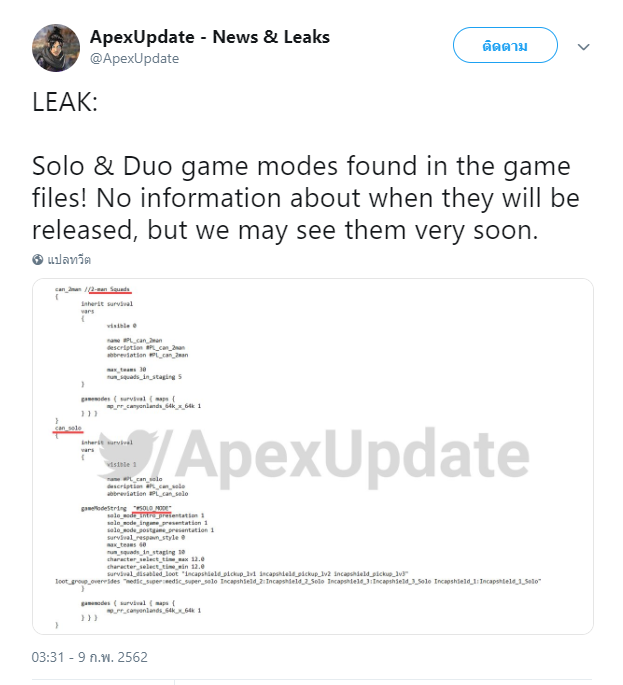The height and width of the screenshot is (685, 623).
Task: Click the "num_squads_in_staging 5" line
Action: tap(144, 377)
